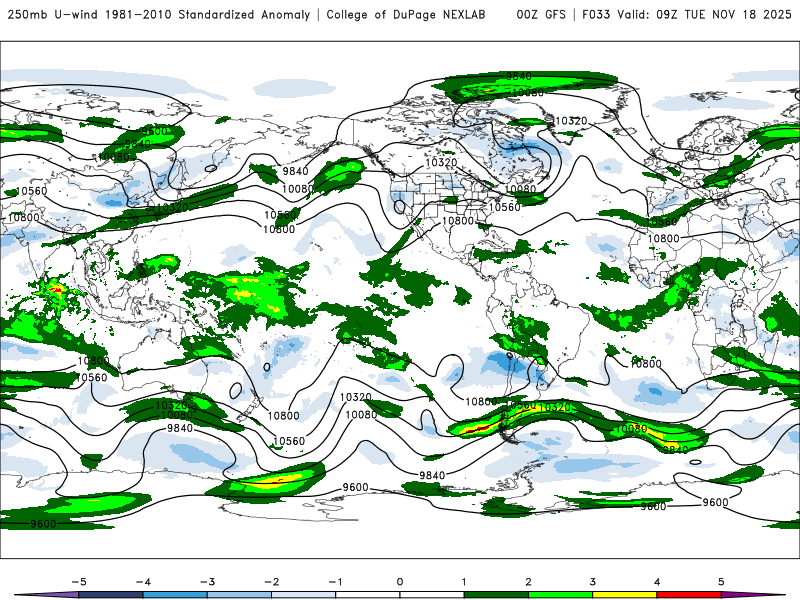Click the '10320' contour label beside Greenland

pyautogui.click(x=571, y=121)
